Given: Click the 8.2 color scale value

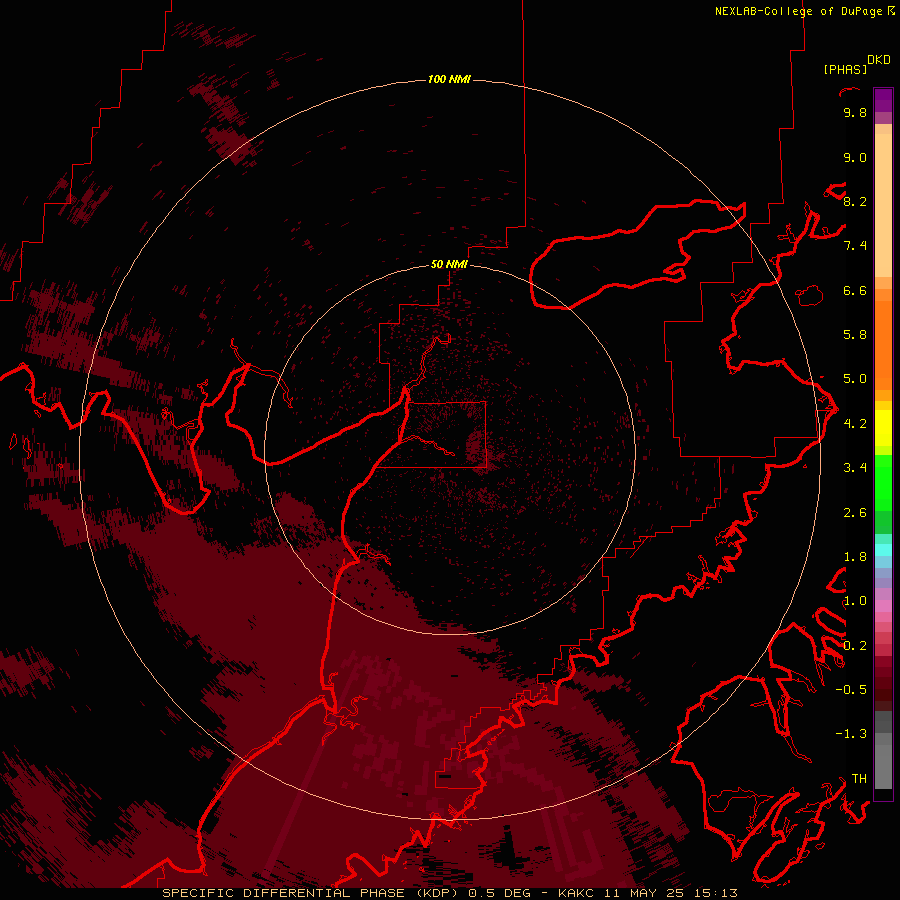Looking at the screenshot, I should tap(855, 201).
